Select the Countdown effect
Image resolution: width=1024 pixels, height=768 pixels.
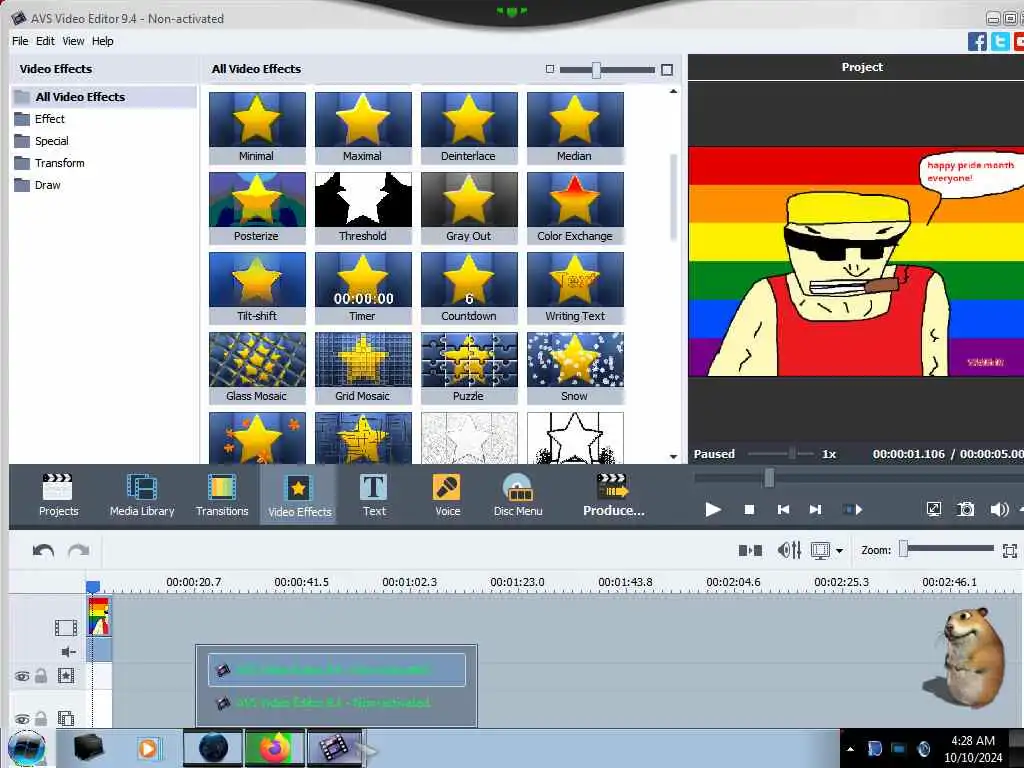pyautogui.click(x=469, y=288)
